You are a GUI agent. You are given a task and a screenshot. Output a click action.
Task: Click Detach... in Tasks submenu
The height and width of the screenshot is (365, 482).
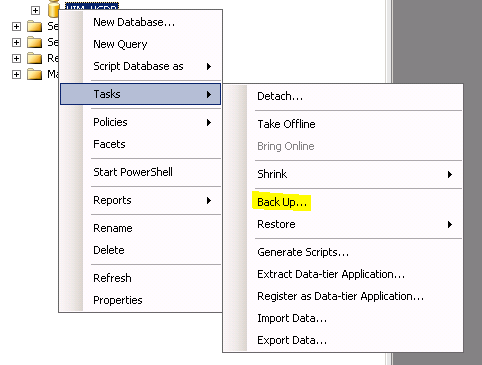click(343, 96)
